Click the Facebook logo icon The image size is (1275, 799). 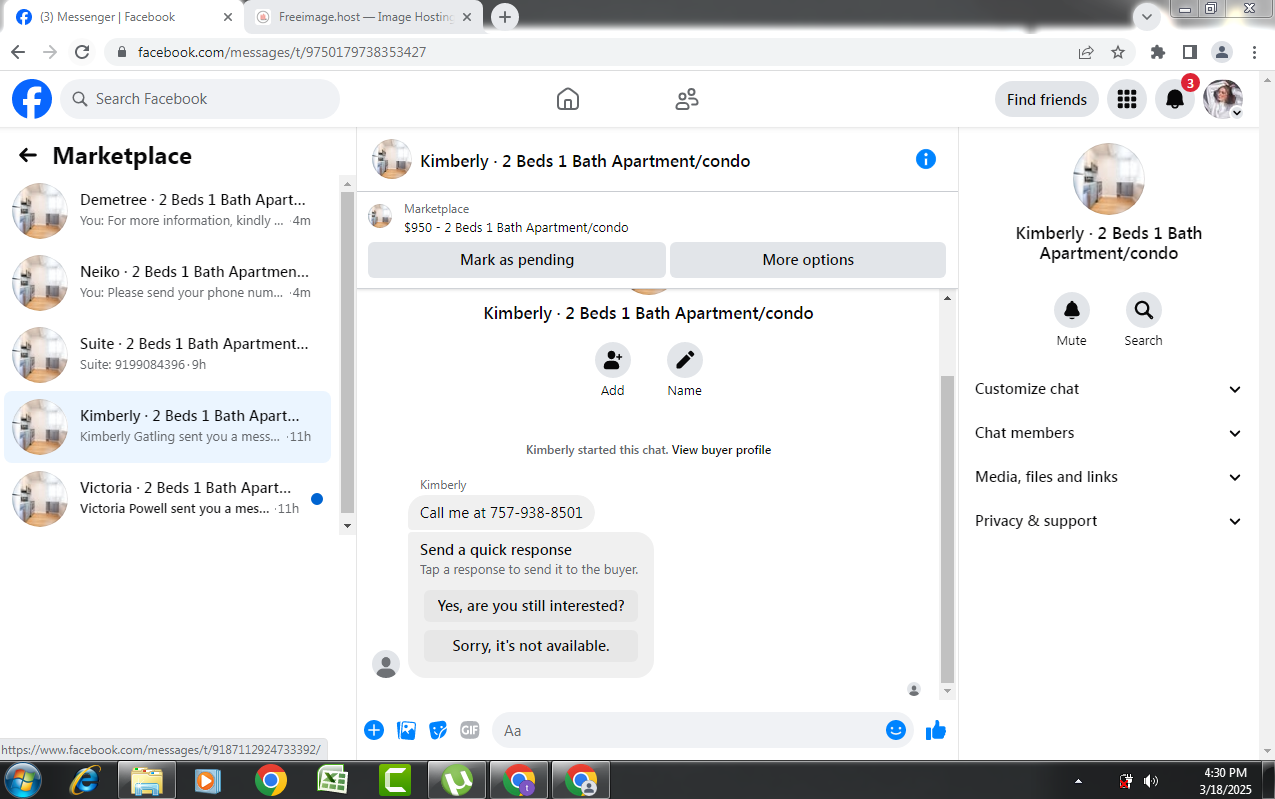tap(32, 99)
